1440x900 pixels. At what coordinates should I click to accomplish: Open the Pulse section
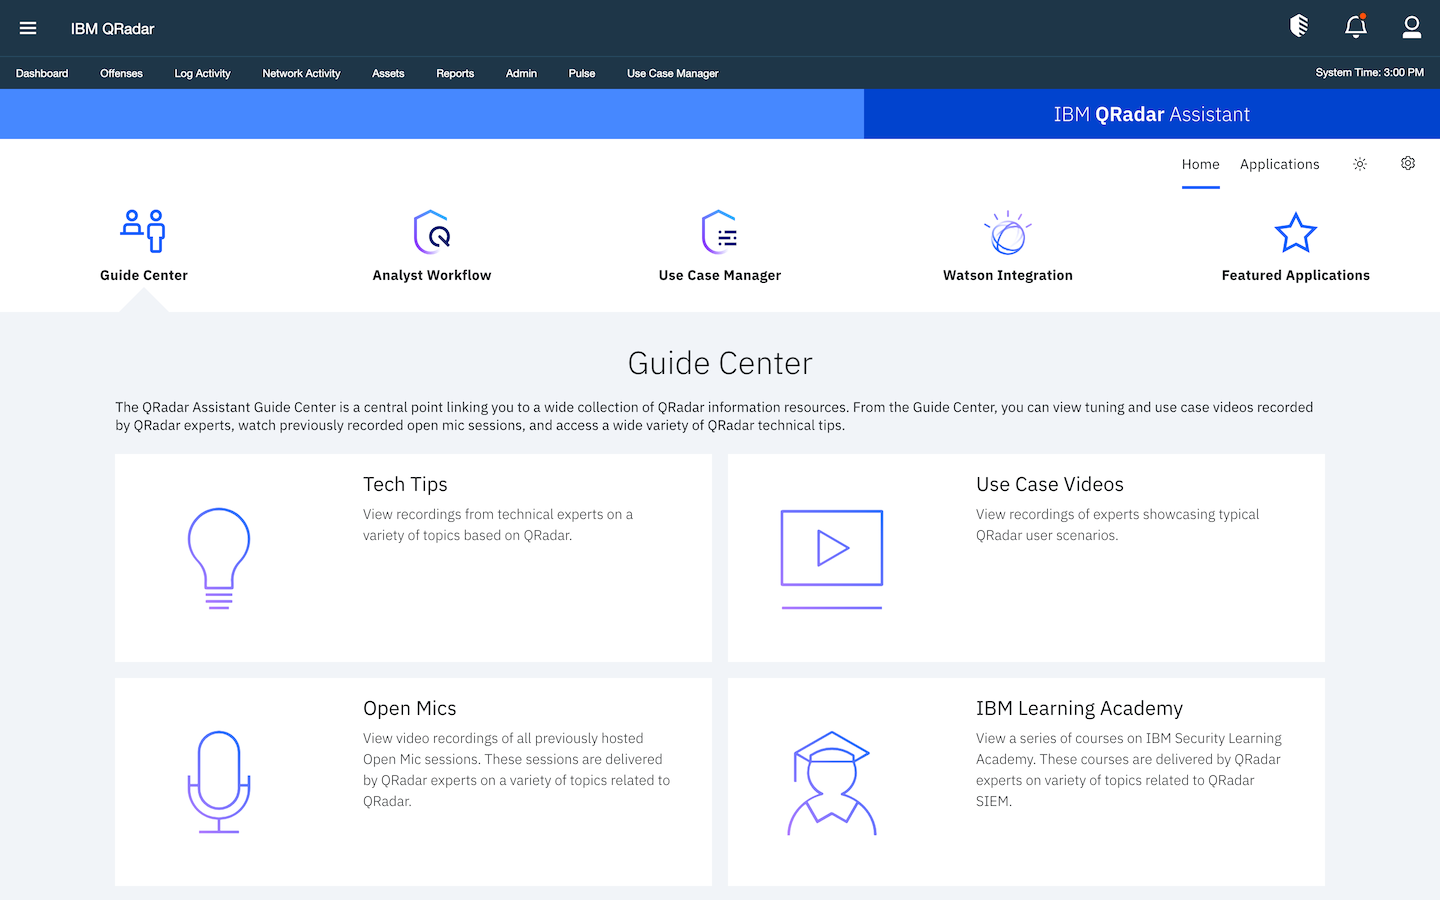click(581, 73)
